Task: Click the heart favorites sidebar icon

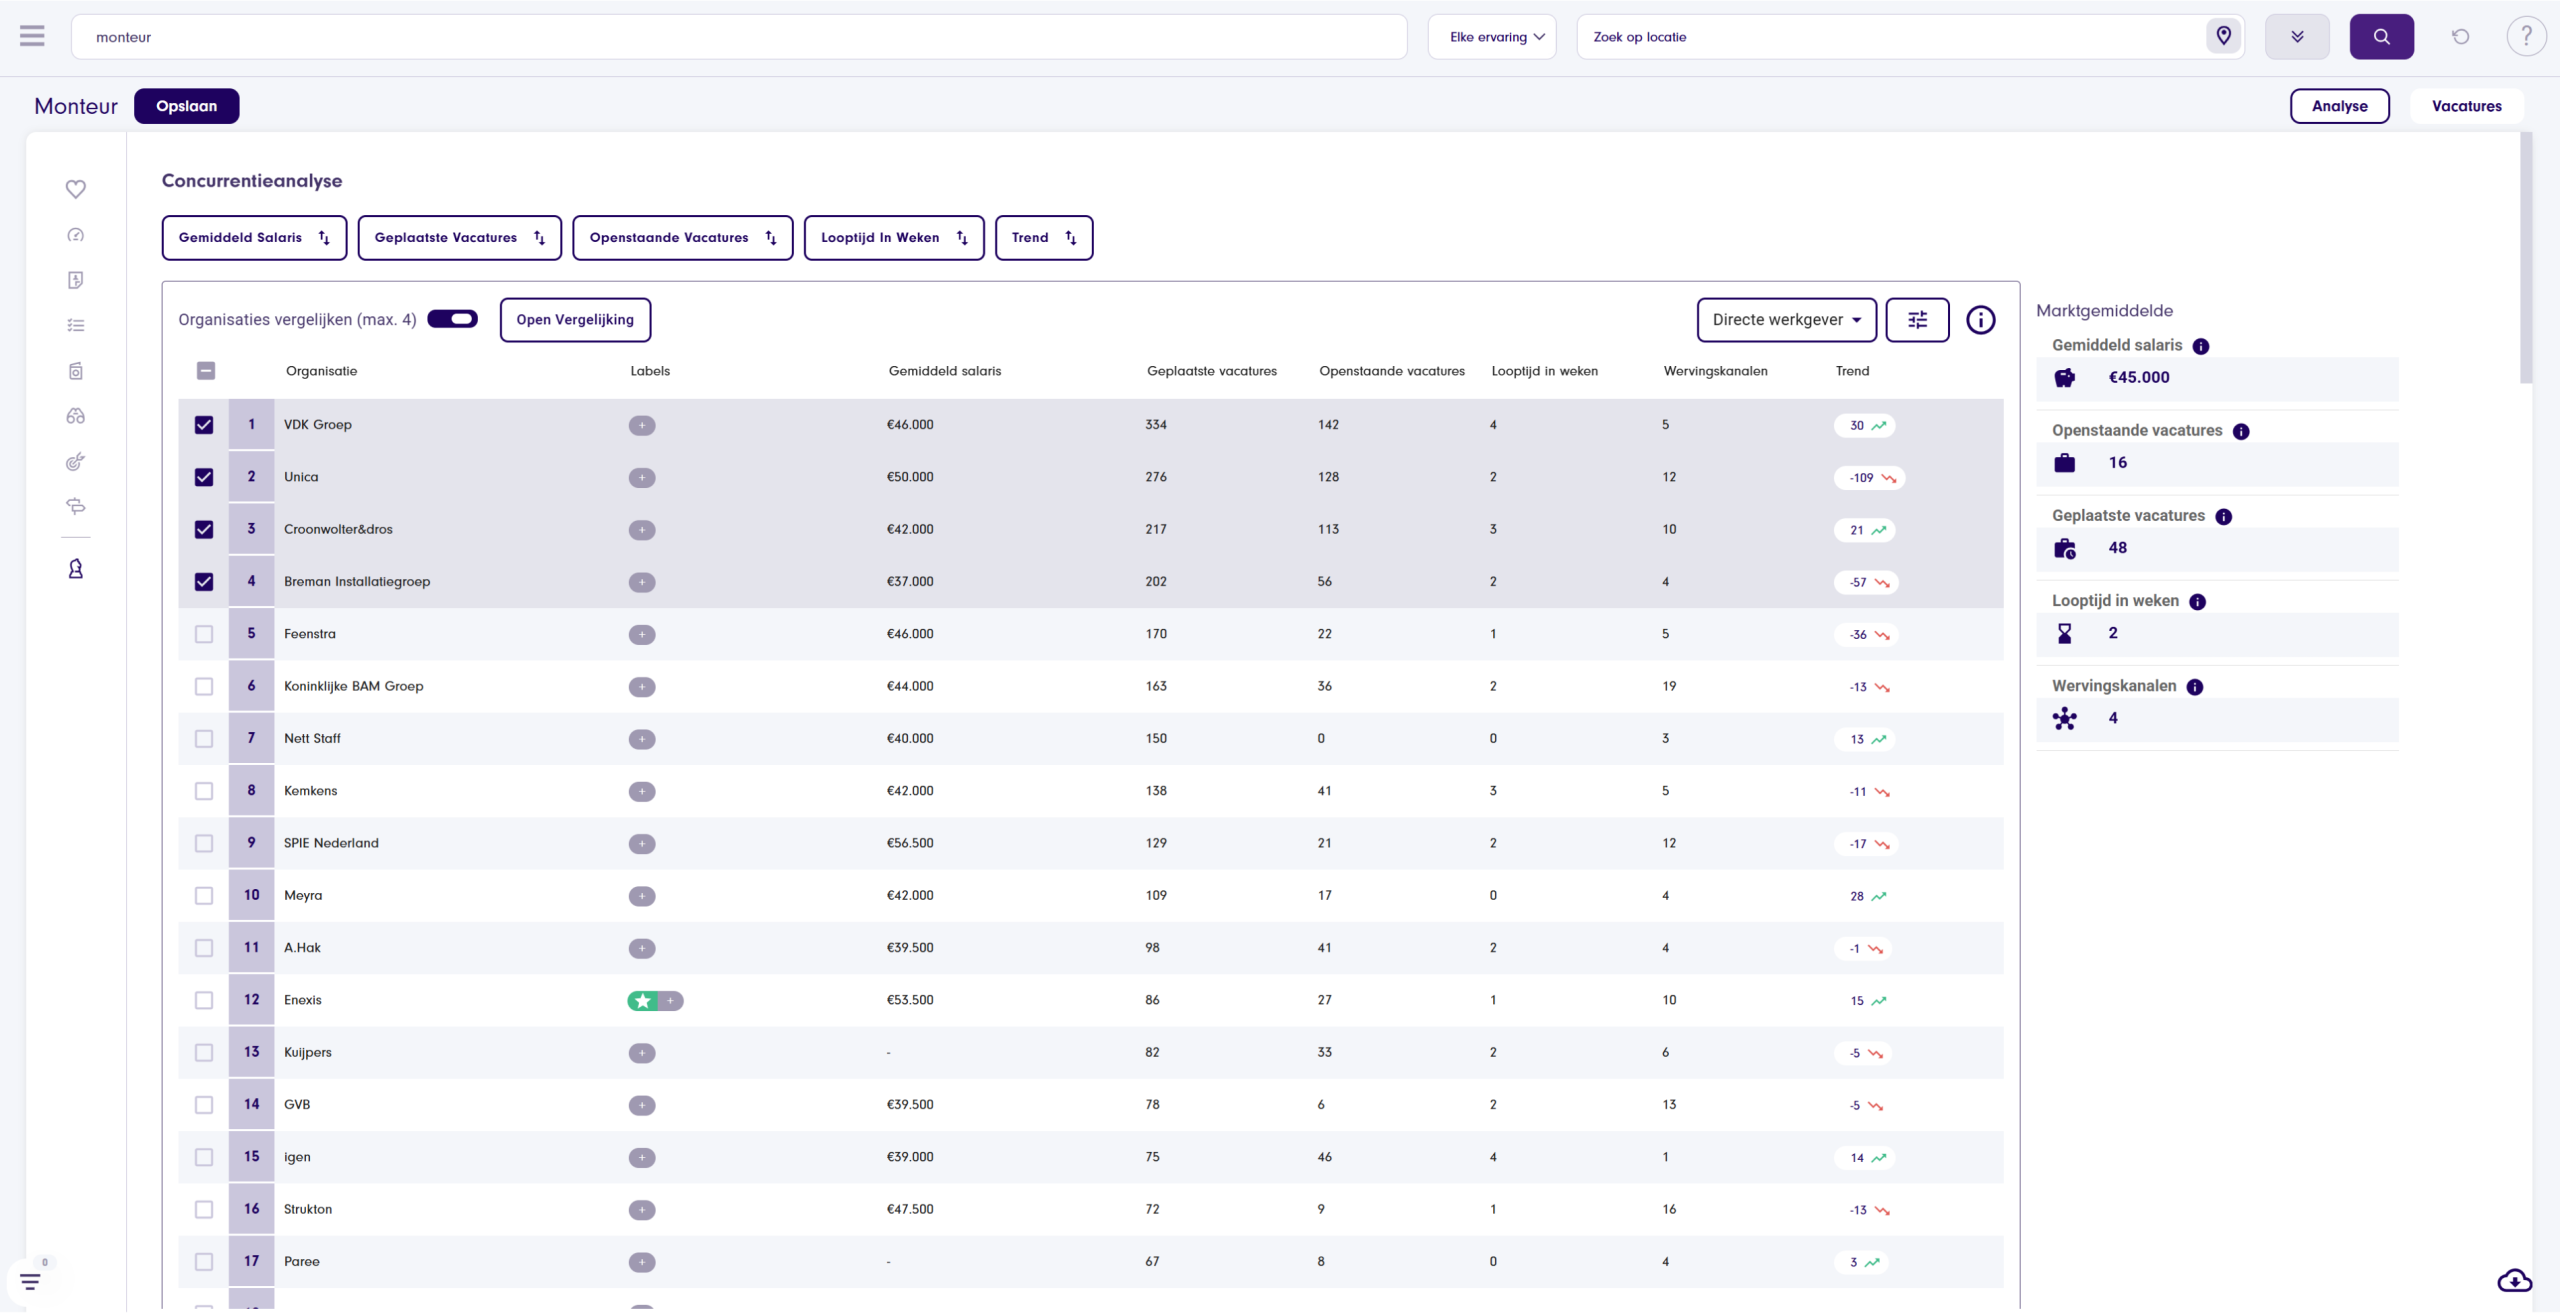Action: point(75,189)
